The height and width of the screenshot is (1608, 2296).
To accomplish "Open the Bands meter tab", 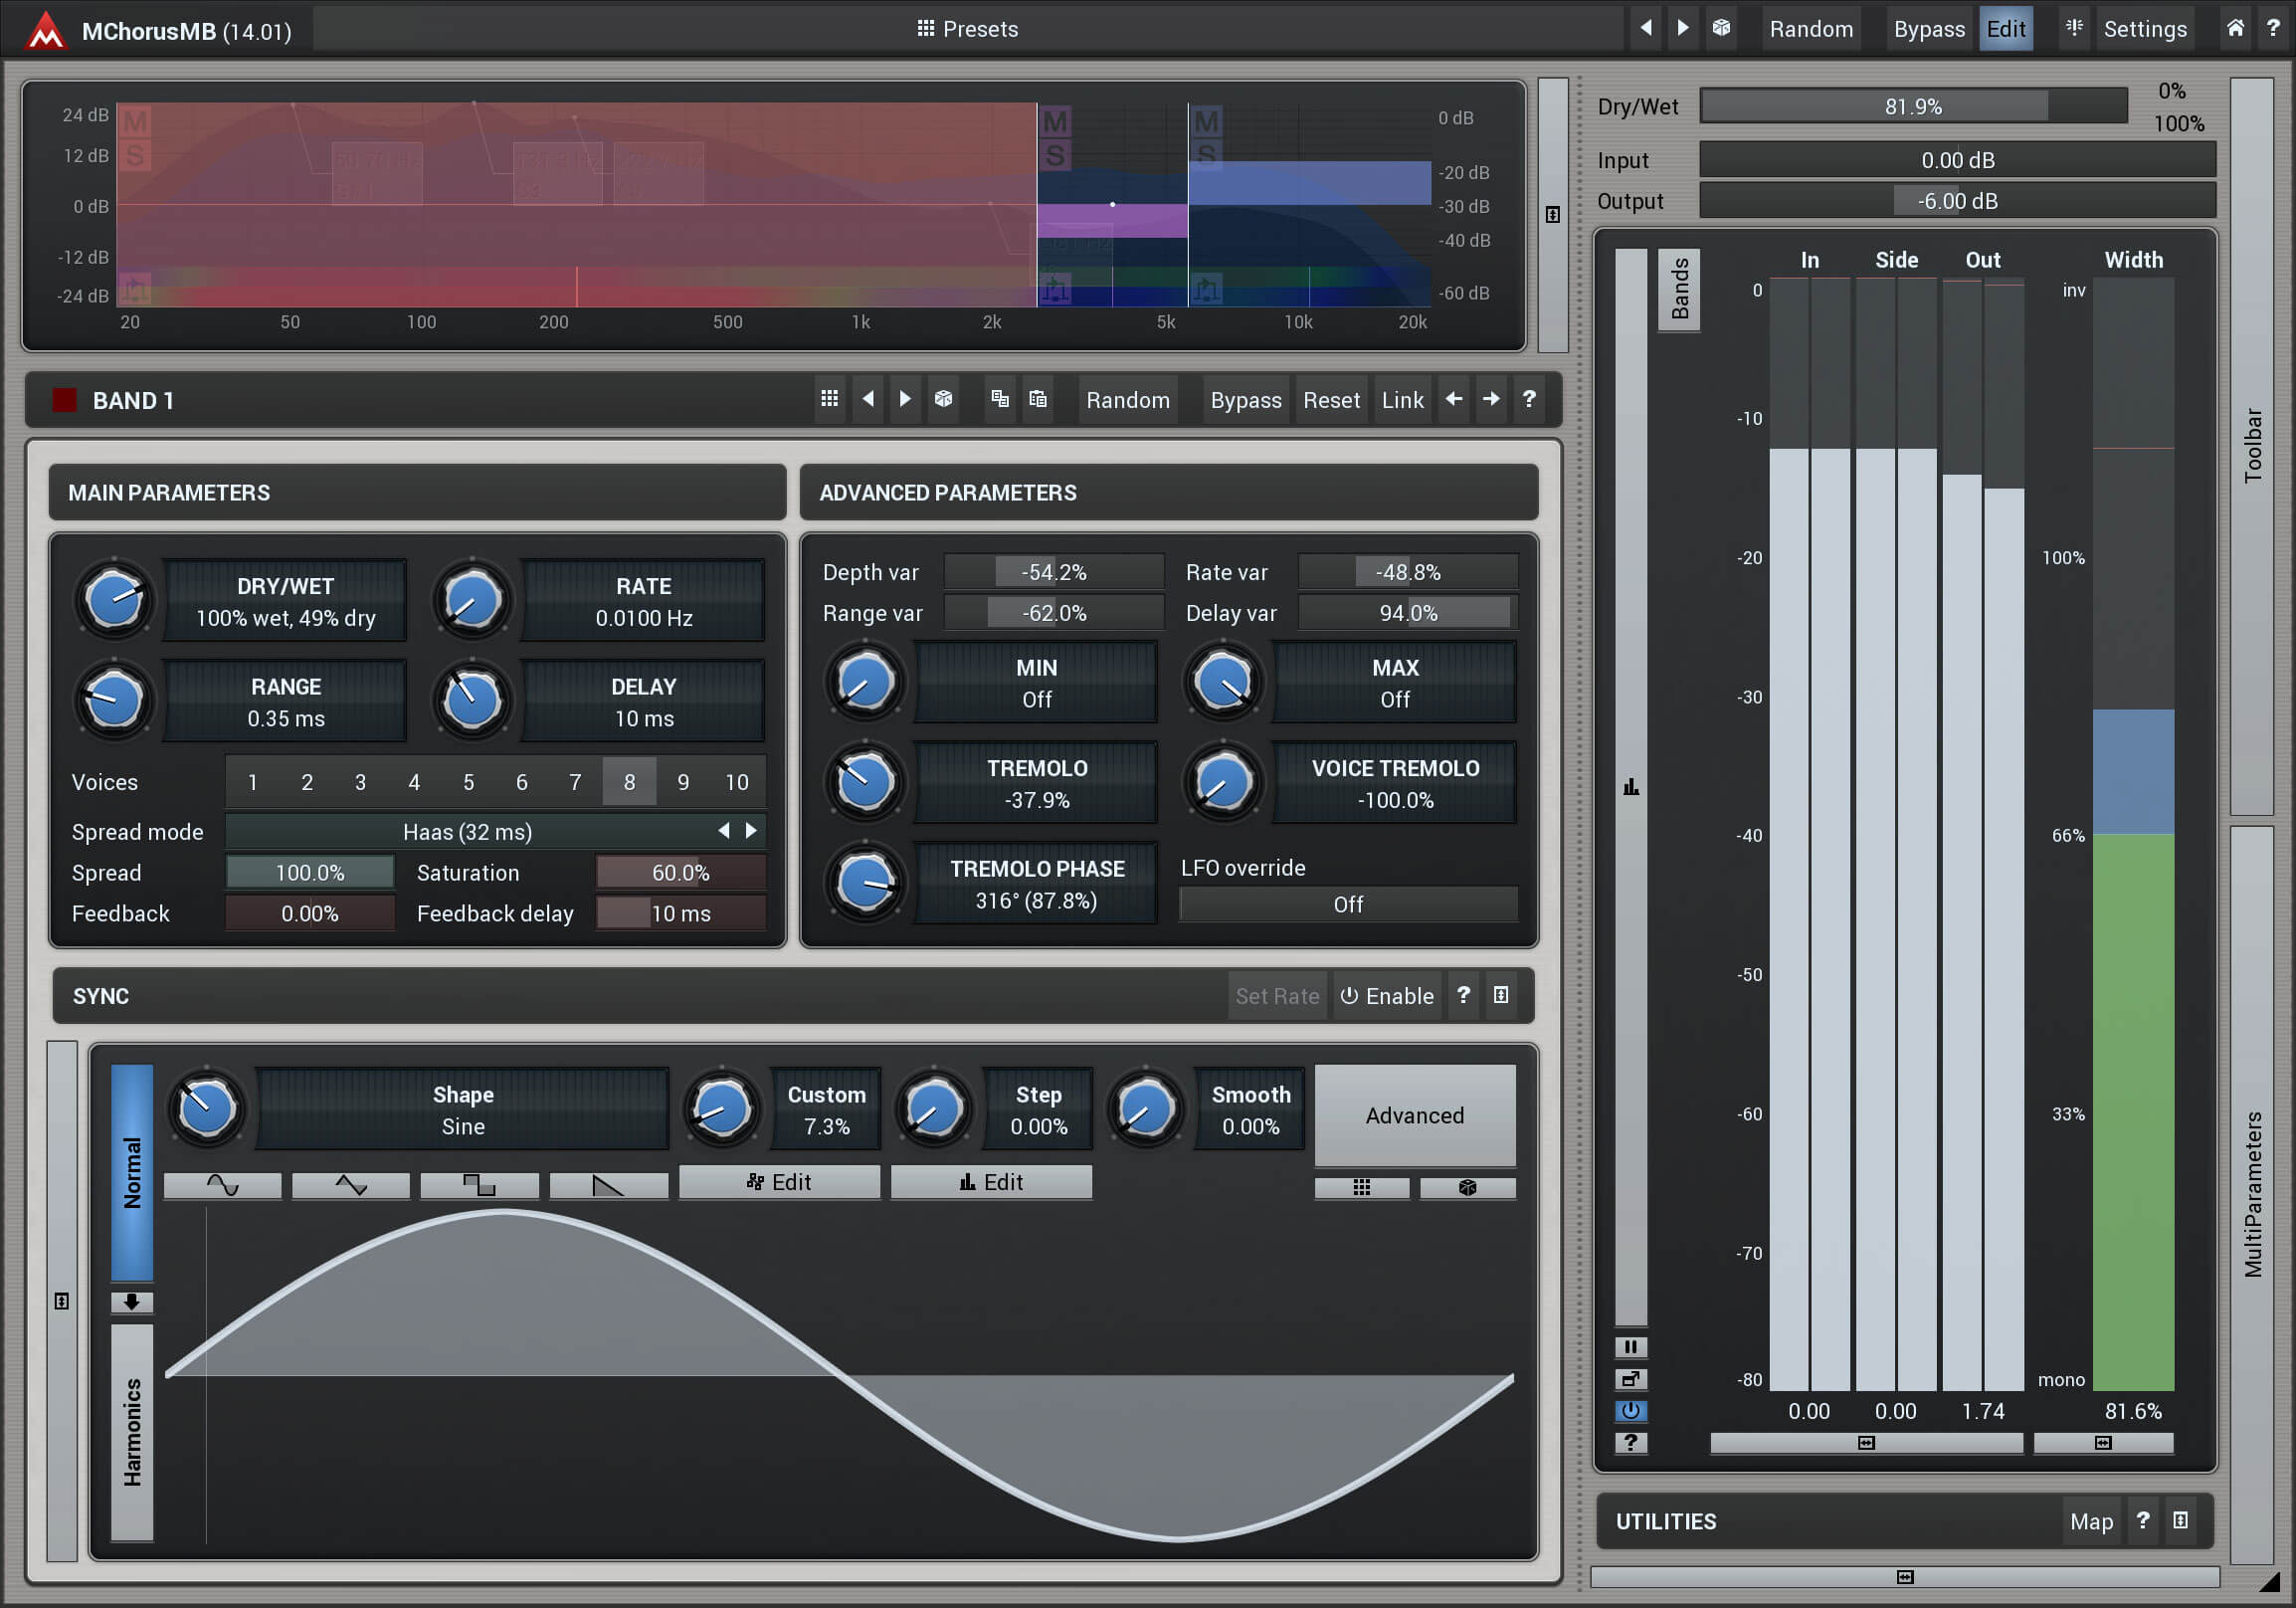I will 1680,290.
